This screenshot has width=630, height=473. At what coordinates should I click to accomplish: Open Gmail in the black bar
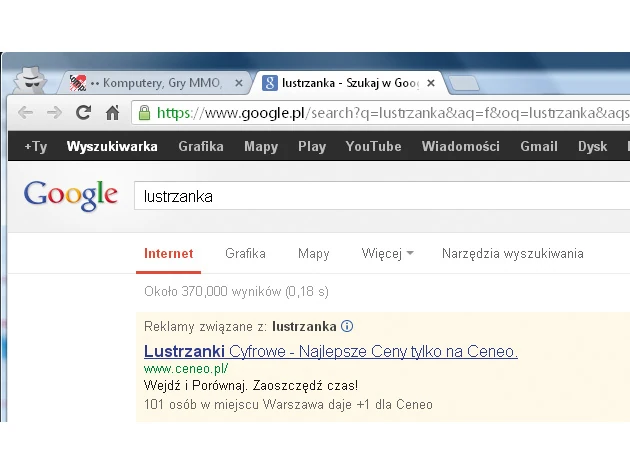(x=539, y=146)
